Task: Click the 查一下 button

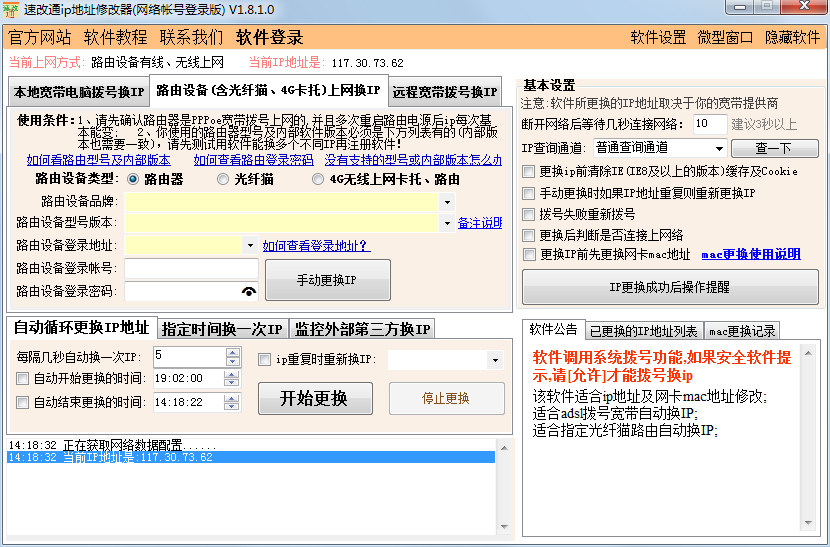Action: pos(773,148)
